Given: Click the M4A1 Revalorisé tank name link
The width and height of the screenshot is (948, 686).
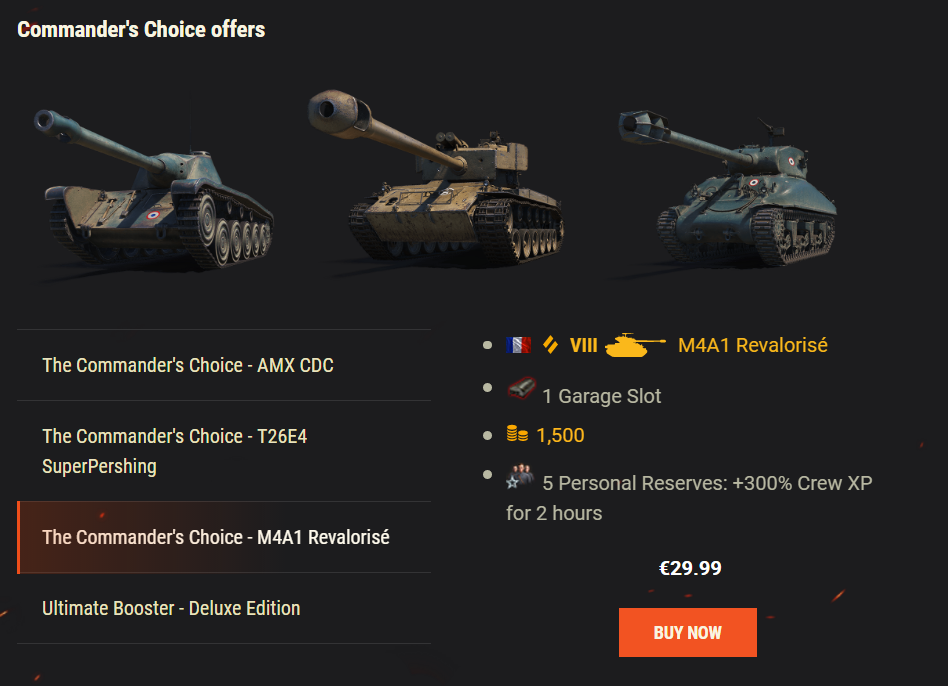Looking at the screenshot, I should (x=752, y=345).
